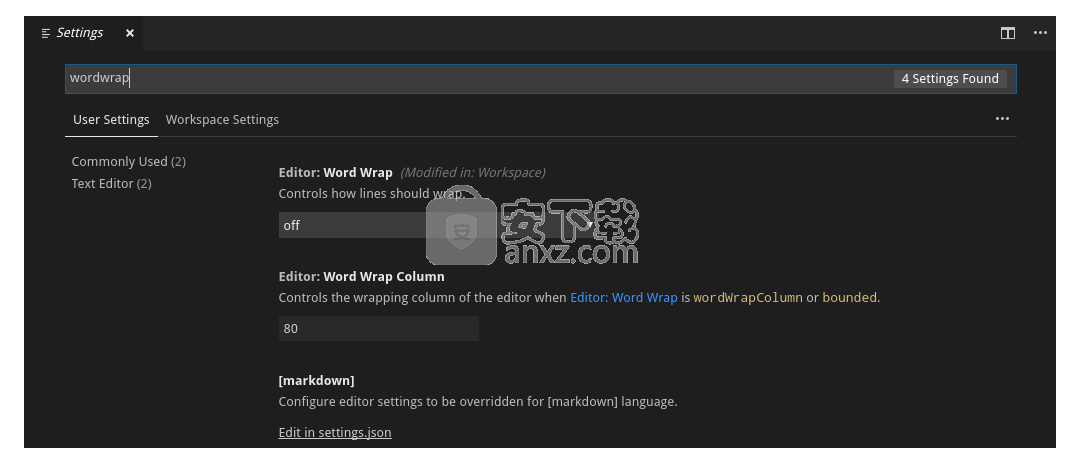Click the 4 Settings Found badge
The width and height of the screenshot is (1069, 454).
(x=950, y=78)
